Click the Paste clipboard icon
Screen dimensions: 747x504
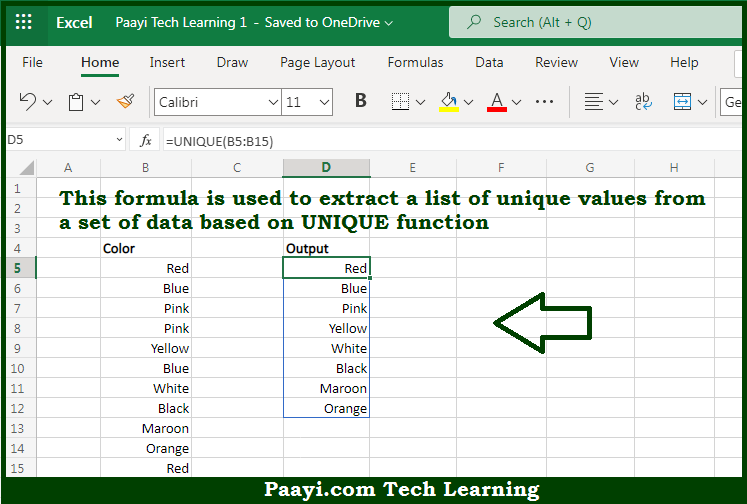point(76,102)
